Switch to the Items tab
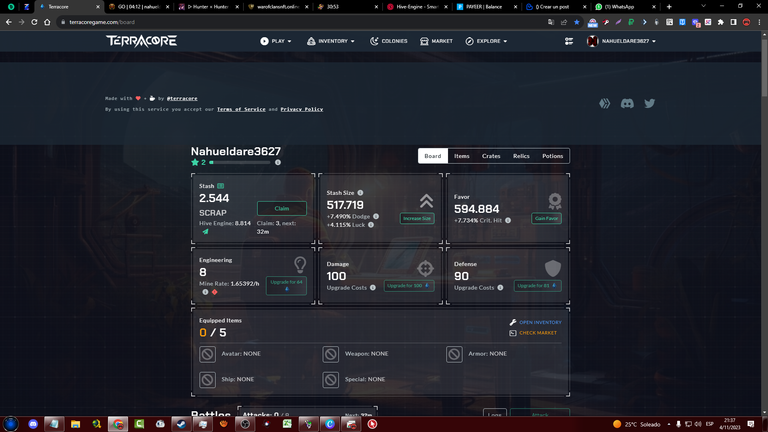This screenshot has height=432, width=768. [461, 156]
